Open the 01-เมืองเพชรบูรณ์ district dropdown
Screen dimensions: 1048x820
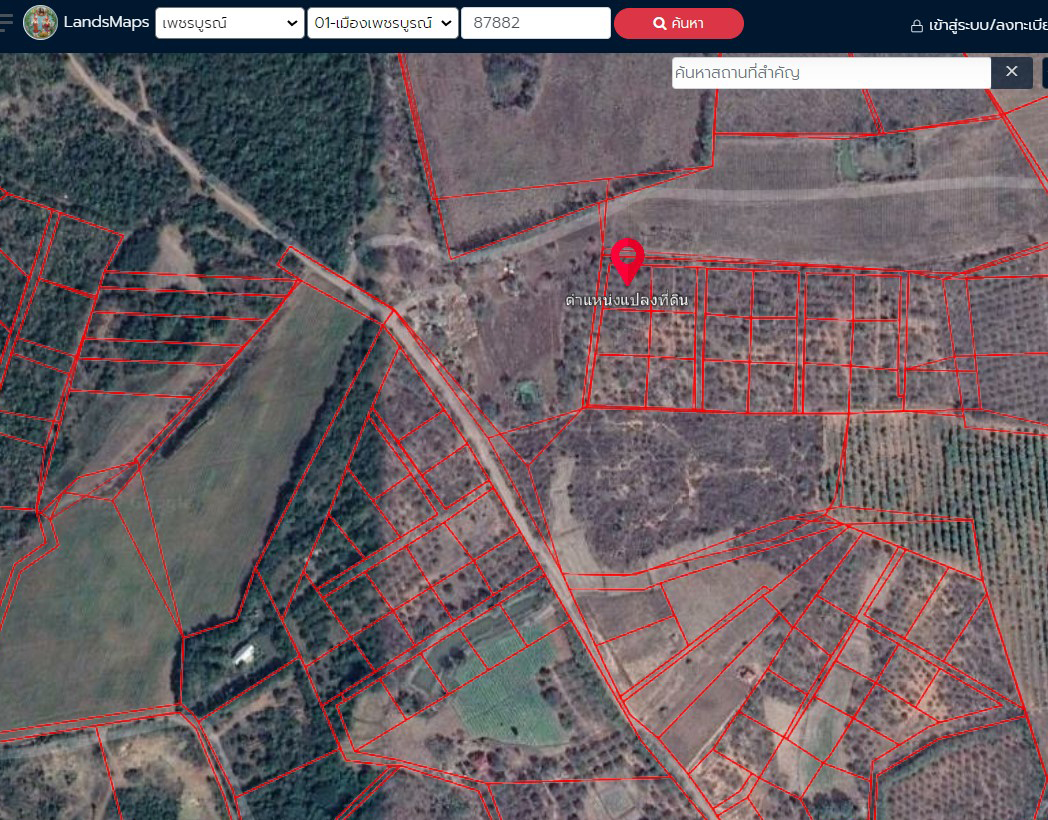382,23
